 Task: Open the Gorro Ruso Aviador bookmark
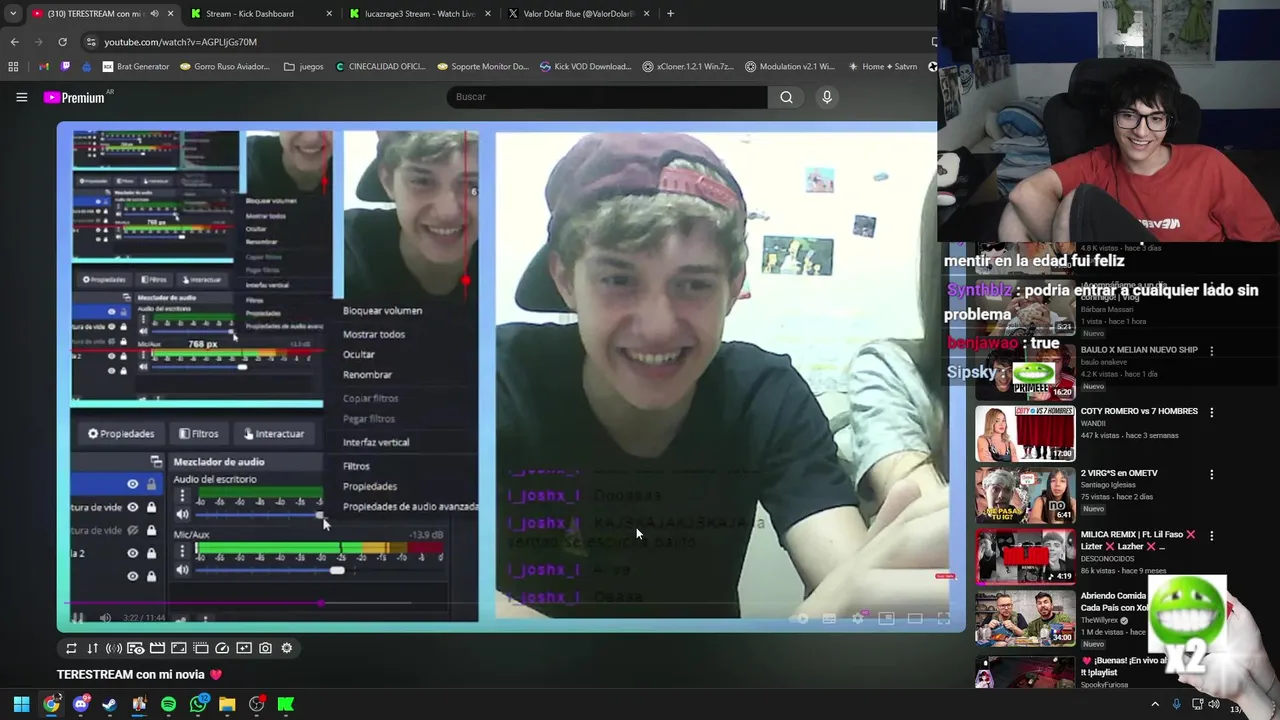224,67
